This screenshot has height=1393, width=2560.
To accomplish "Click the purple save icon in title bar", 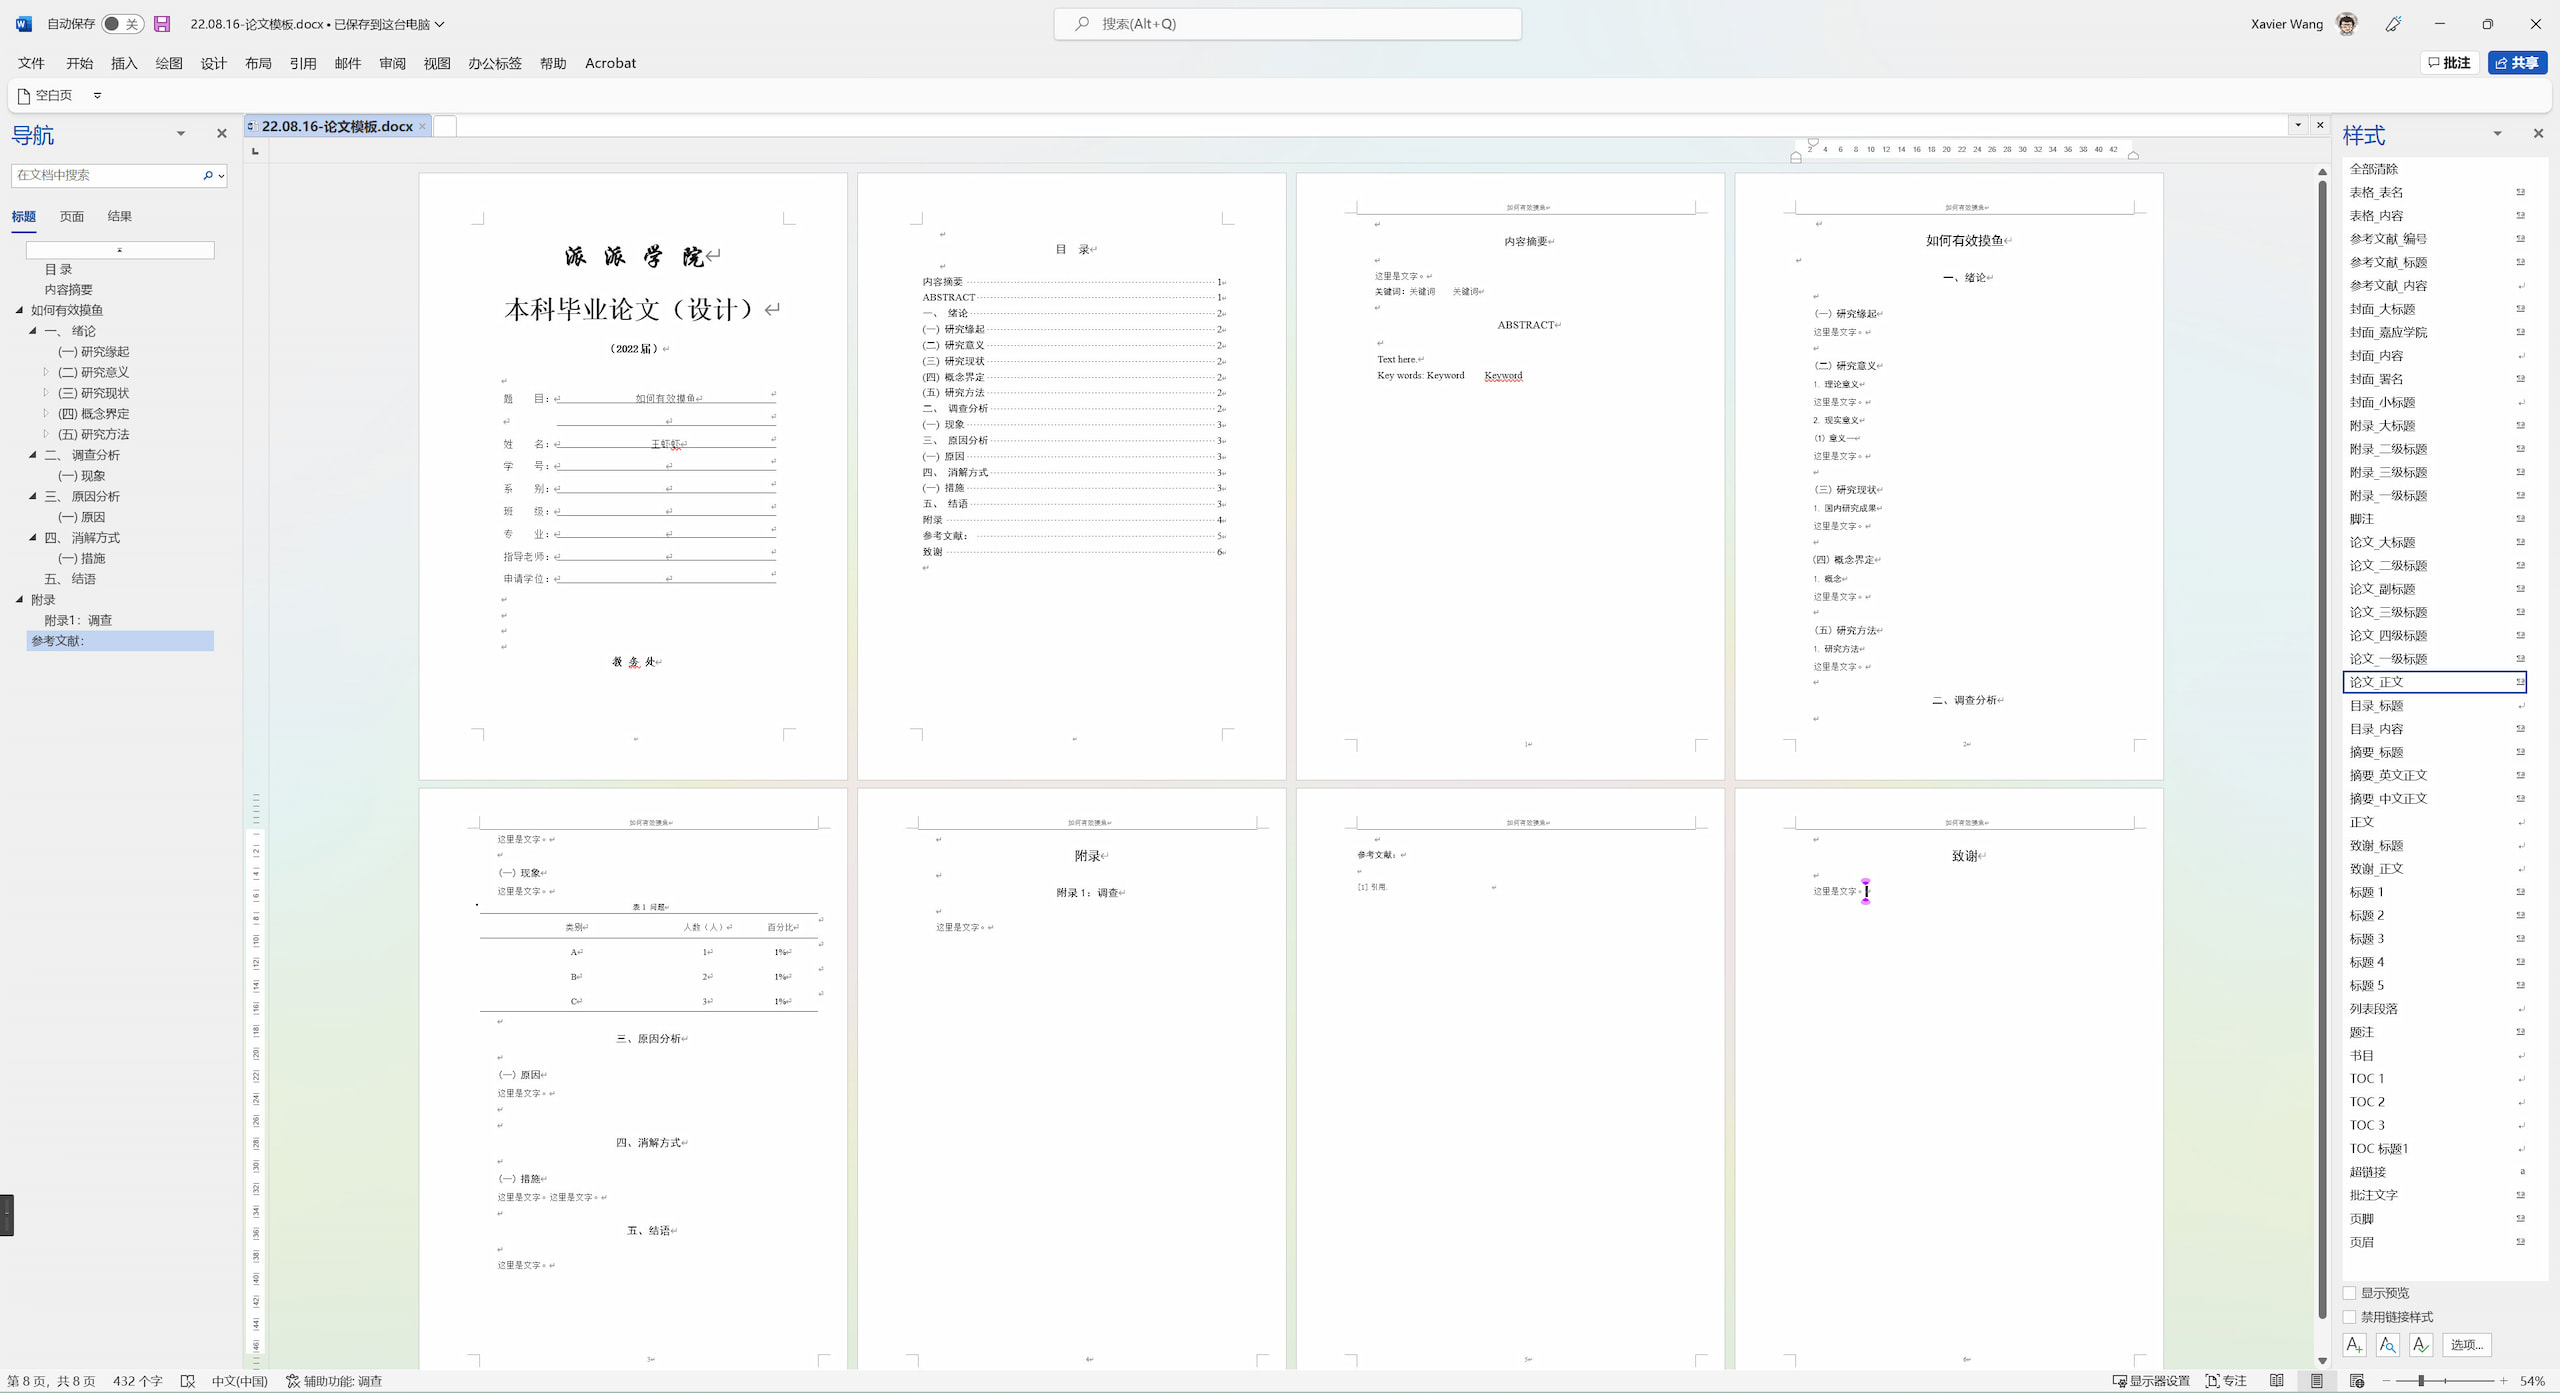I will (162, 23).
